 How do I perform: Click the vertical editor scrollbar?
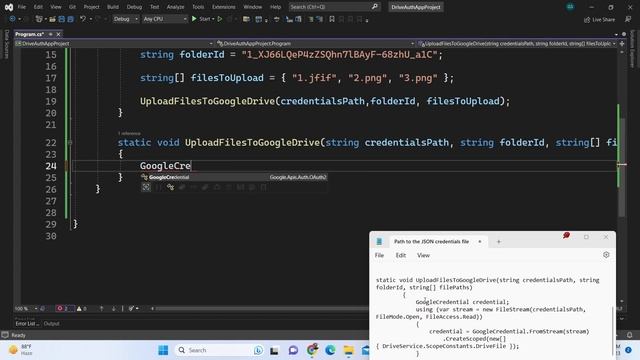(622, 167)
